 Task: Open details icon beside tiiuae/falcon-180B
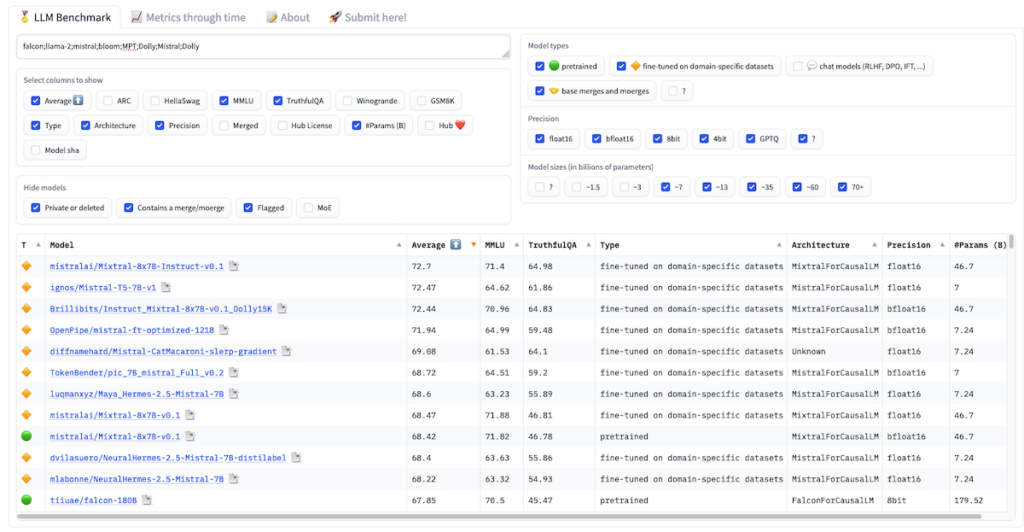pos(147,500)
